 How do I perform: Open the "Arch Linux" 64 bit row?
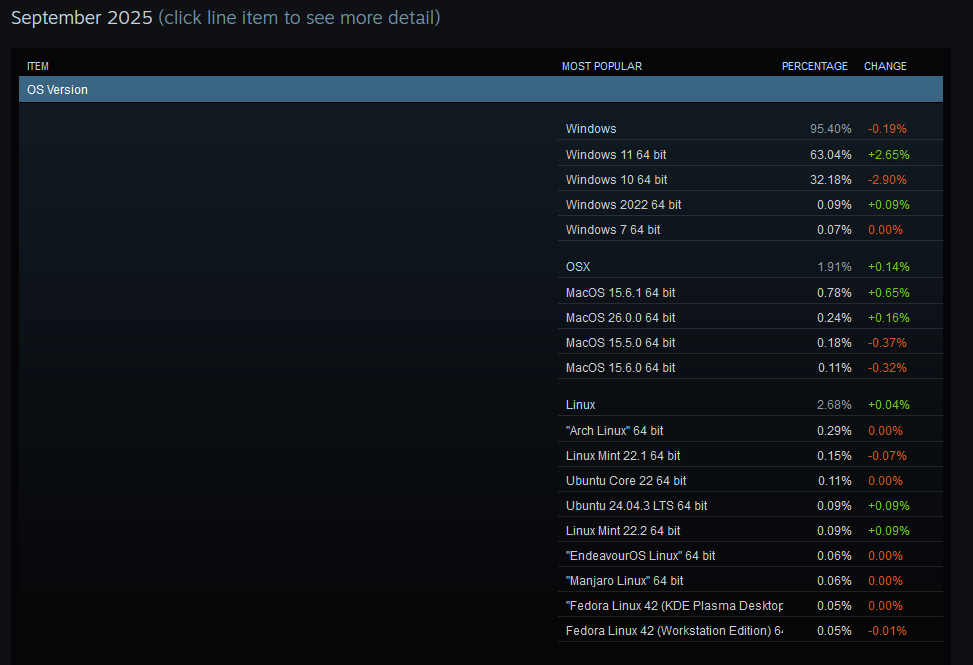point(614,431)
